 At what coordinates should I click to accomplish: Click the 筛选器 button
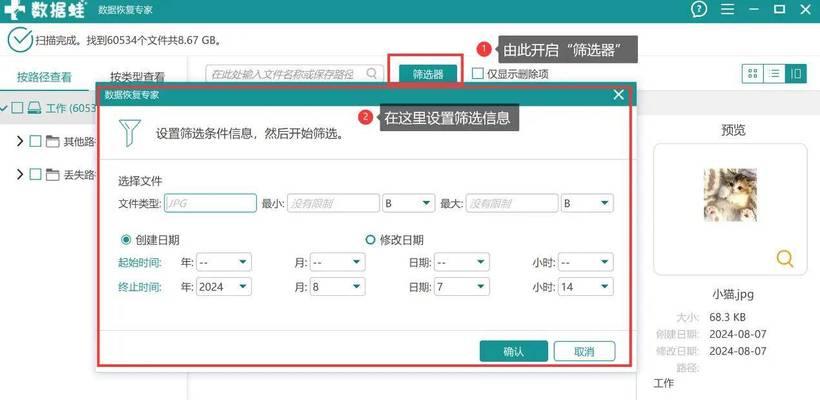(x=428, y=74)
